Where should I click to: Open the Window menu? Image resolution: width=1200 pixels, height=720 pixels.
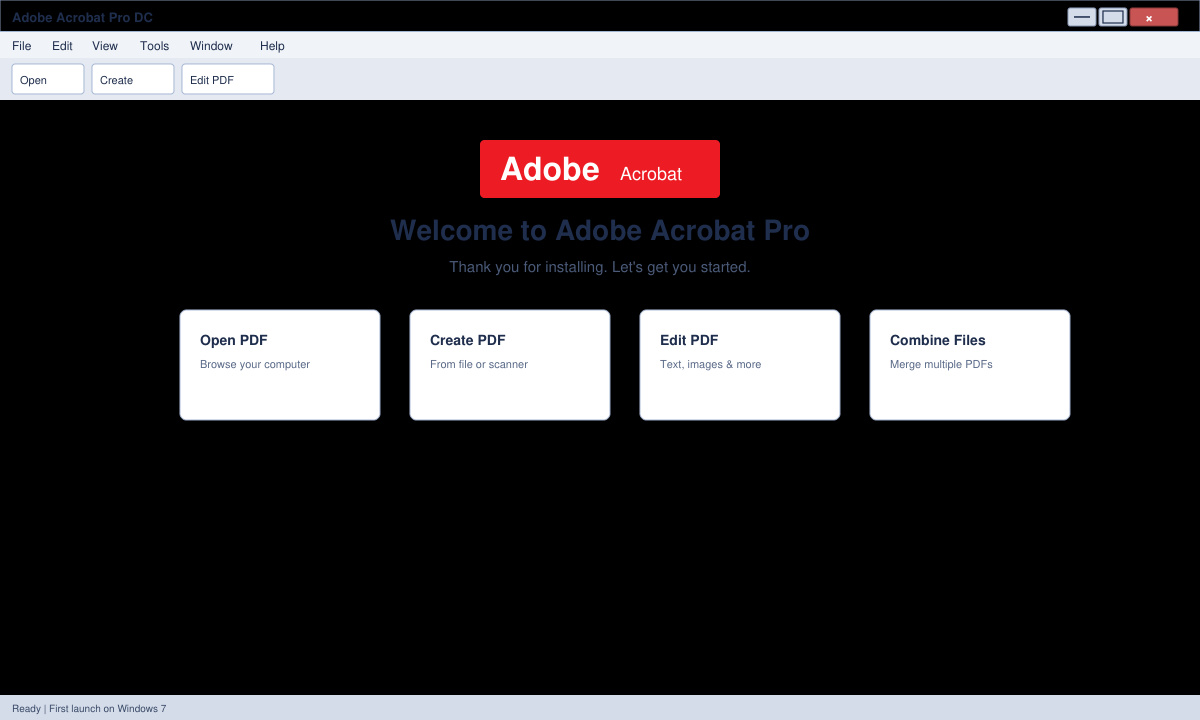[211, 46]
